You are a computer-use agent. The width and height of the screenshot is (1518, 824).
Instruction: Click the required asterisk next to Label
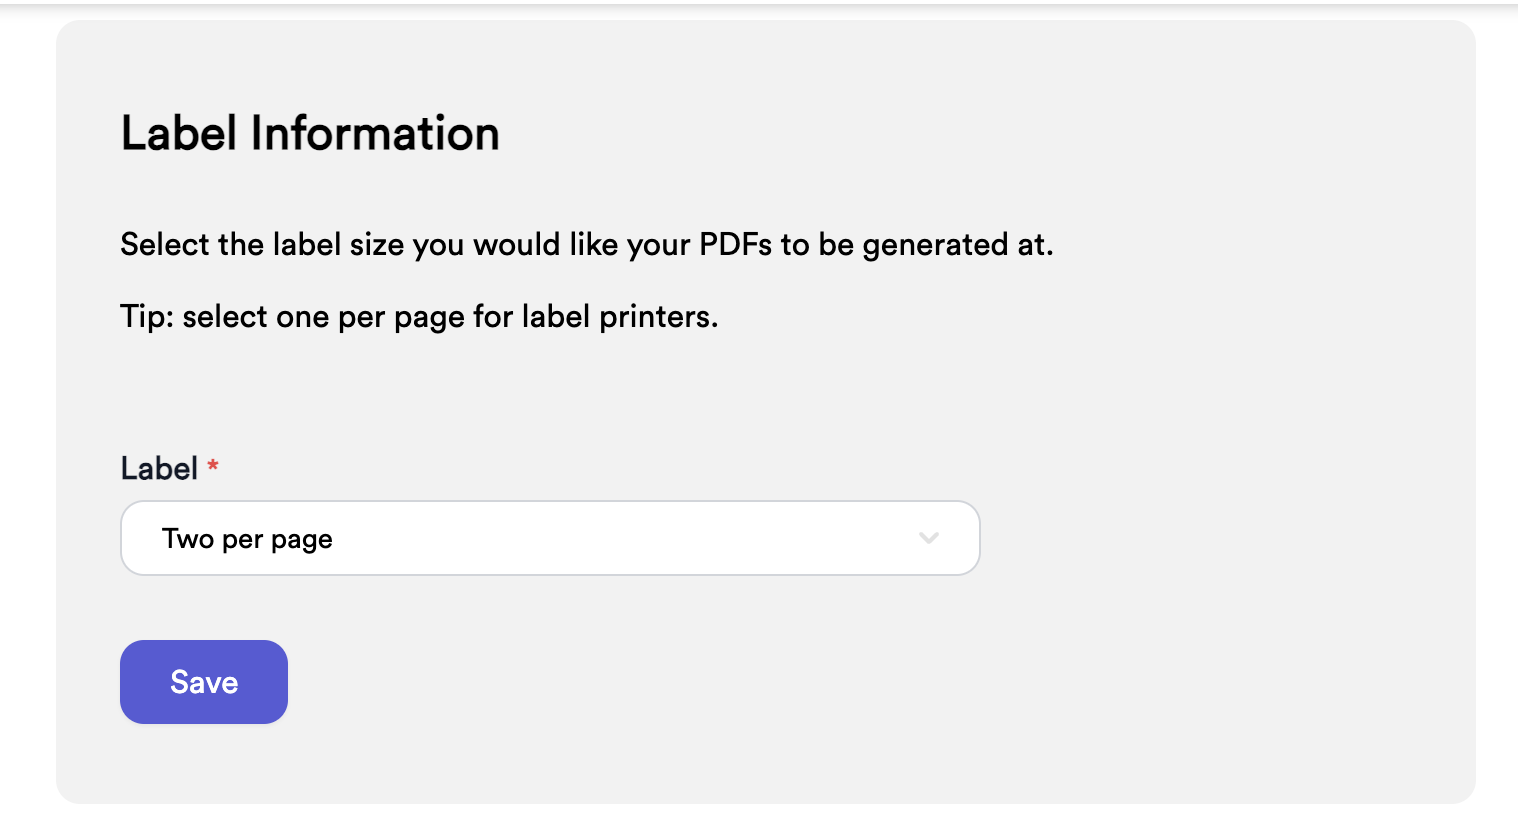(212, 467)
